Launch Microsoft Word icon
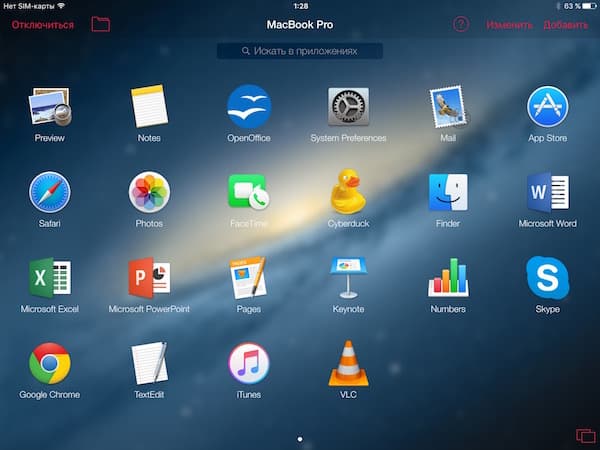Viewport: 600px width, 450px height. pyautogui.click(x=548, y=192)
